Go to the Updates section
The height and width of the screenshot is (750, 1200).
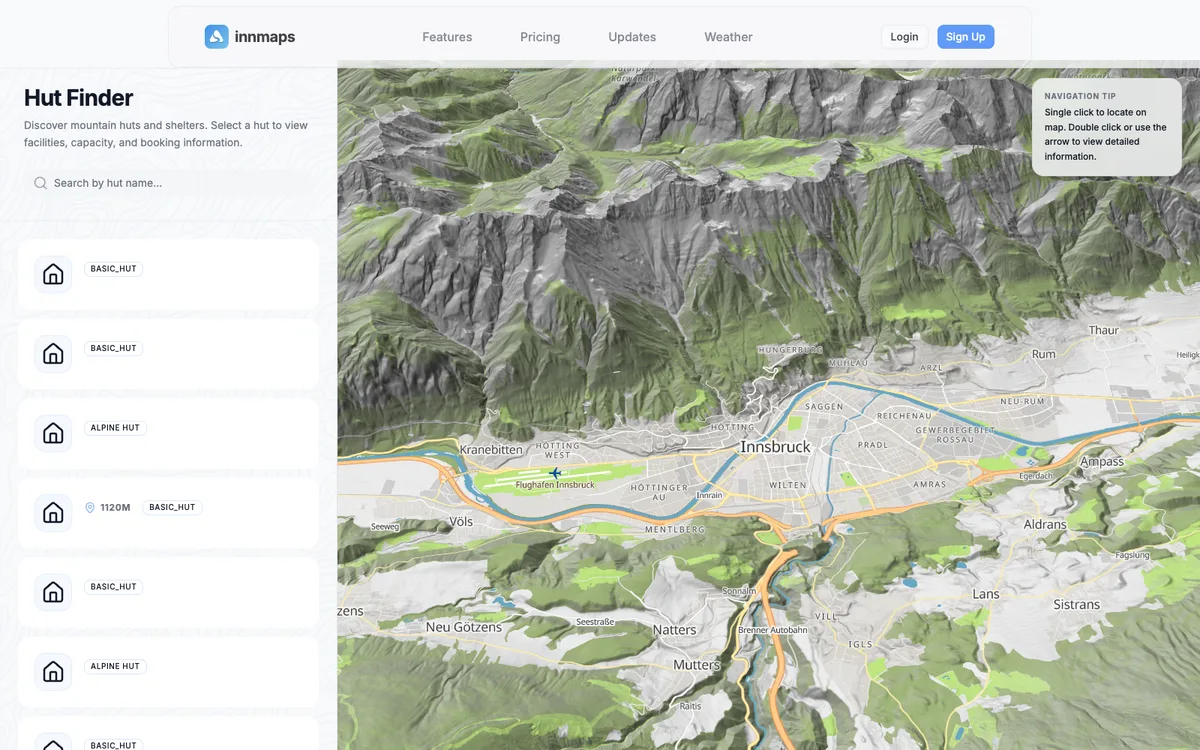pos(632,37)
